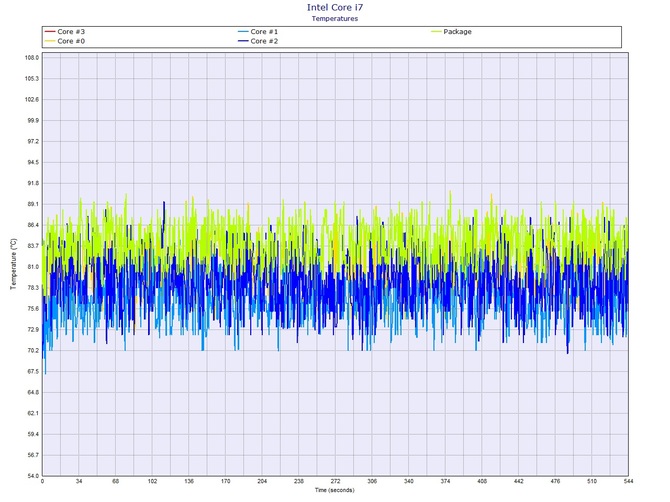Click the 476 tick on time axis

coord(555,481)
